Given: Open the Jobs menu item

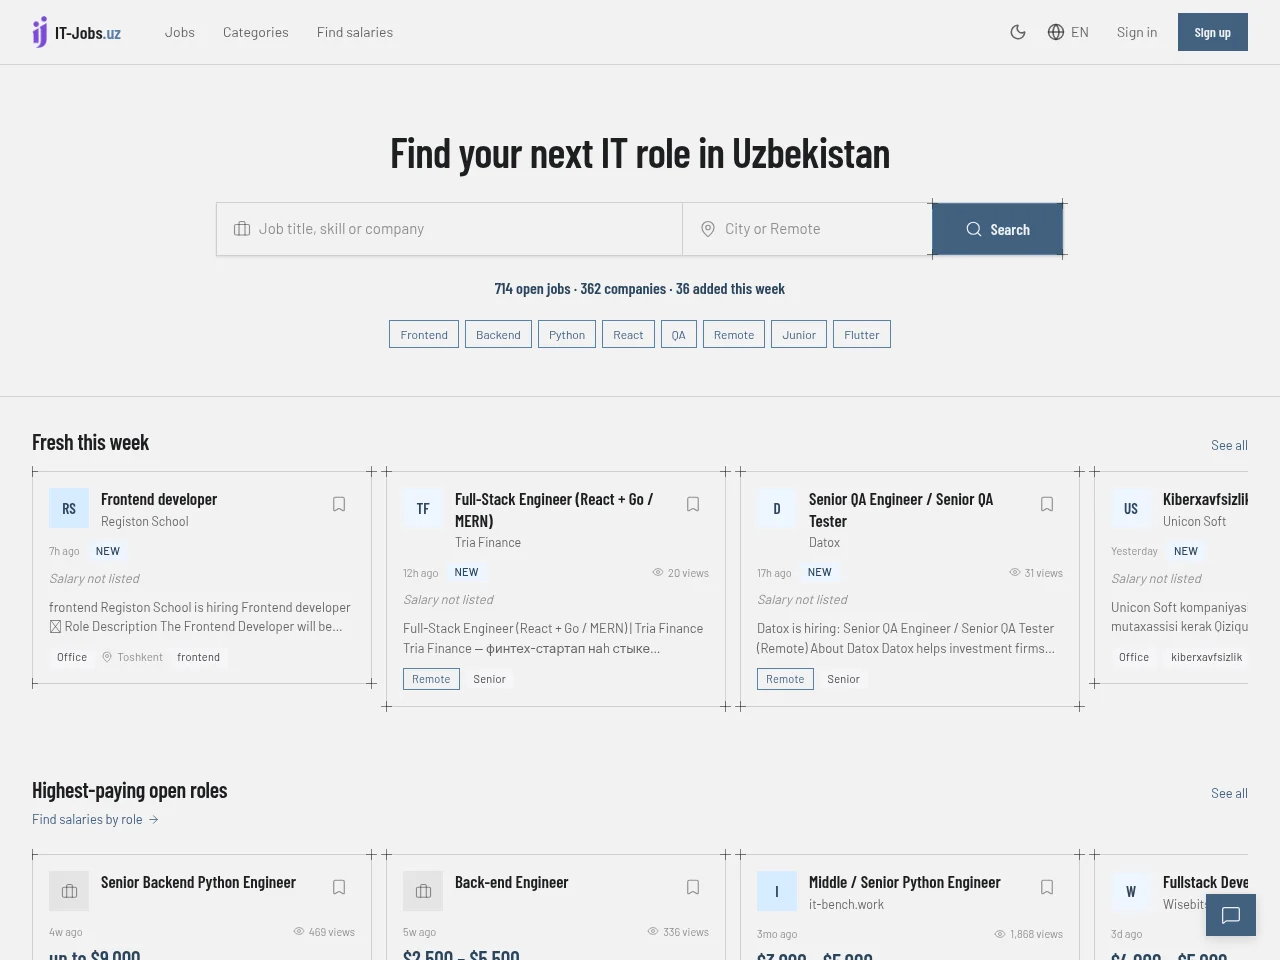Looking at the screenshot, I should point(180,32).
